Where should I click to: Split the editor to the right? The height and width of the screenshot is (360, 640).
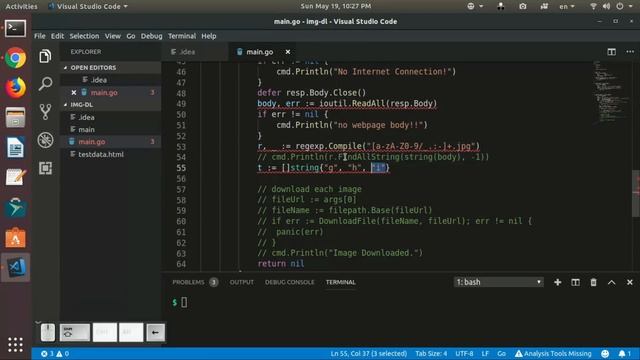[x=611, y=52]
